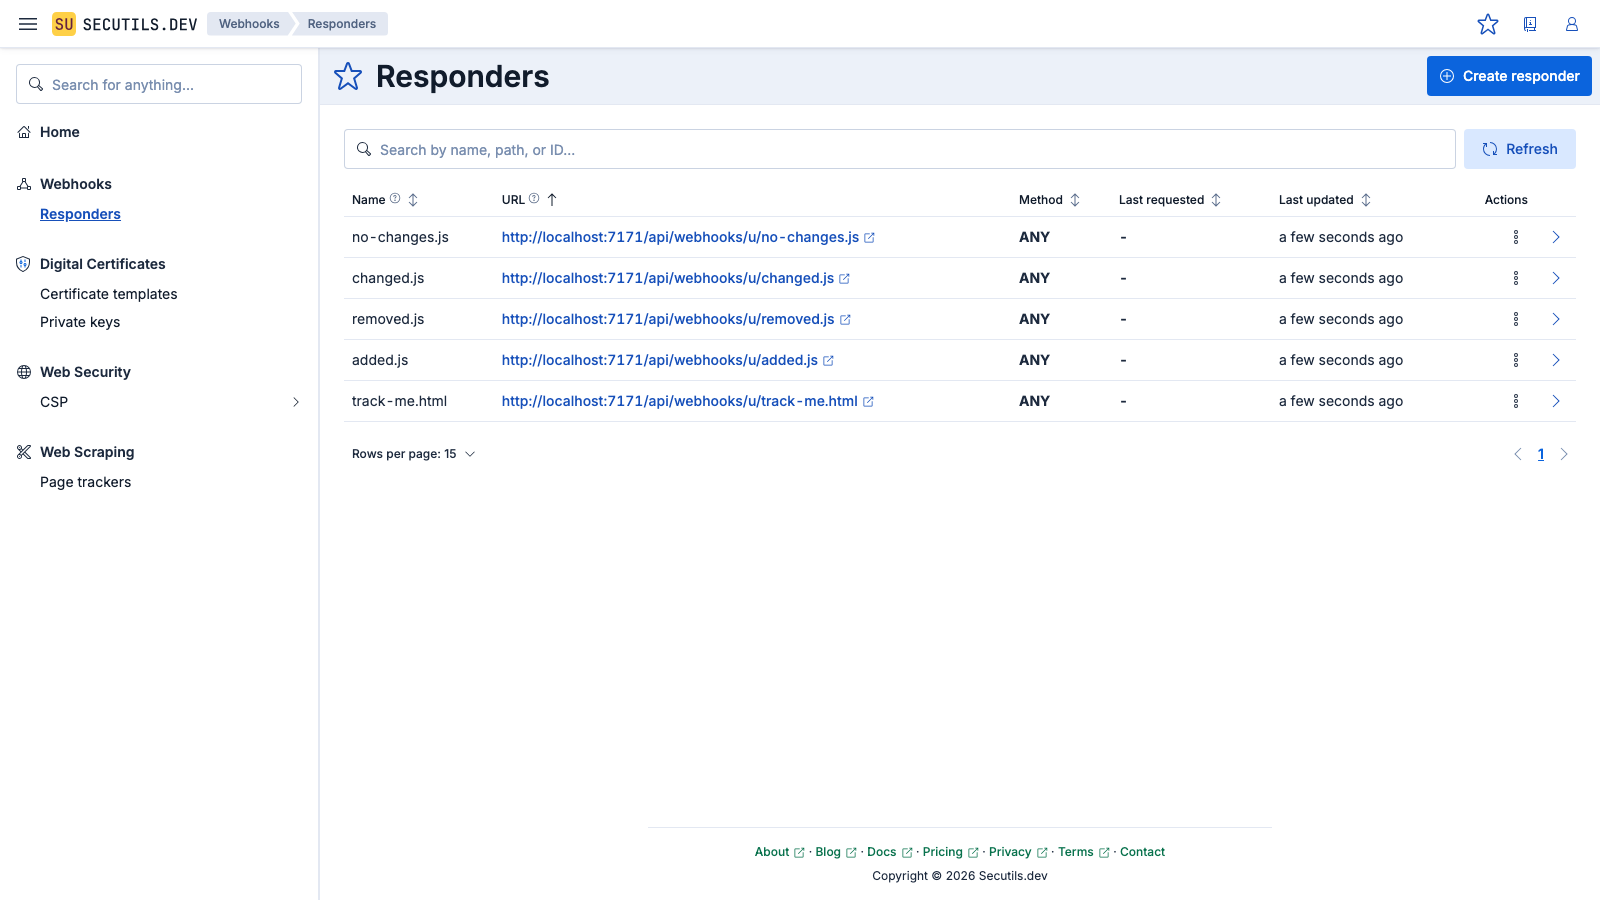The width and height of the screenshot is (1600, 900).
Task: Open the user account icon top-right
Action: (1571, 23)
